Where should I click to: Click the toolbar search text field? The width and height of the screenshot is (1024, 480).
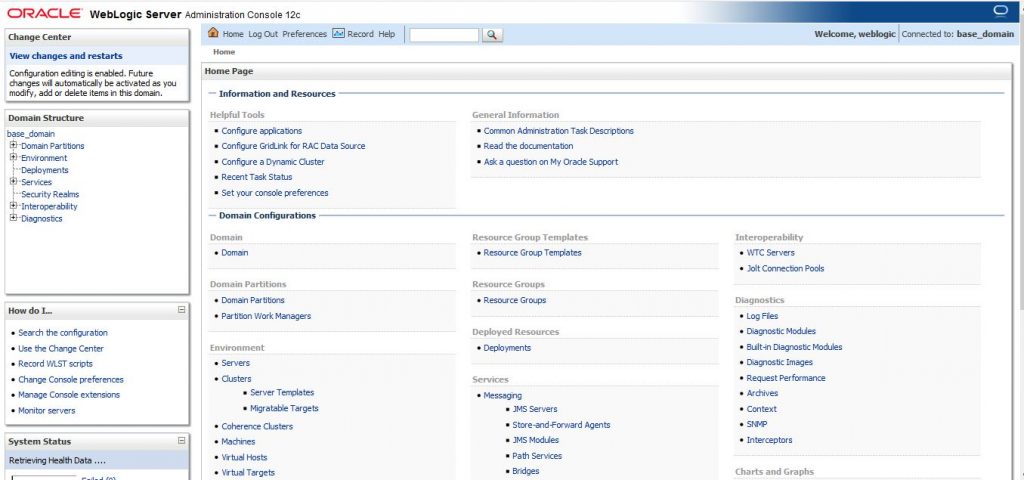pos(444,34)
